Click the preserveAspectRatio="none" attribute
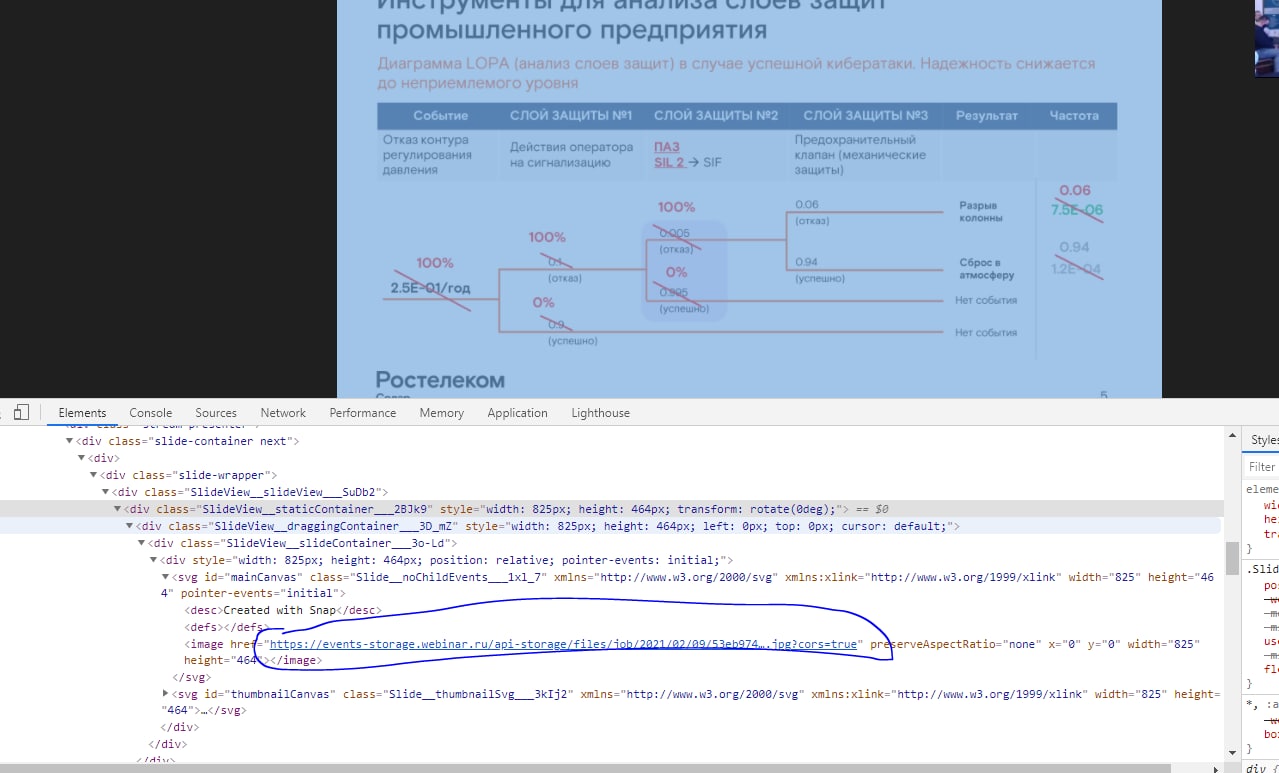This screenshot has width=1279, height=773. pyautogui.click(x=954, y=644)
